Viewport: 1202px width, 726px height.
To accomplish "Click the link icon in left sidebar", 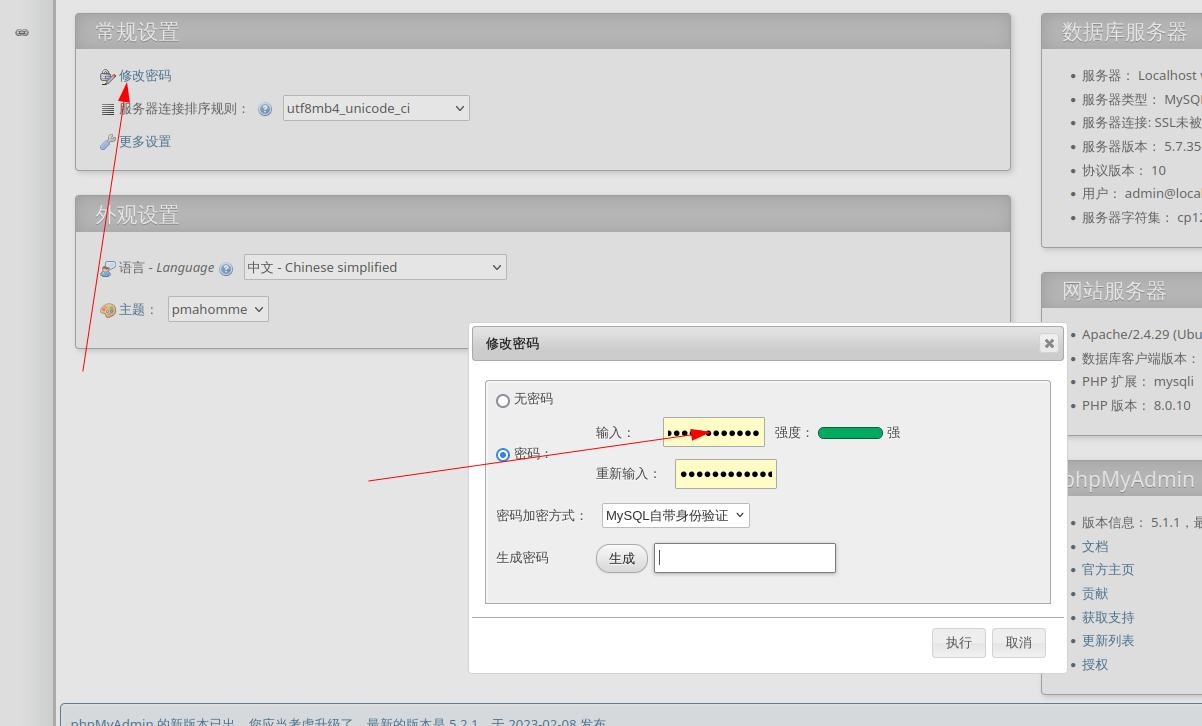I will point(22,33).
